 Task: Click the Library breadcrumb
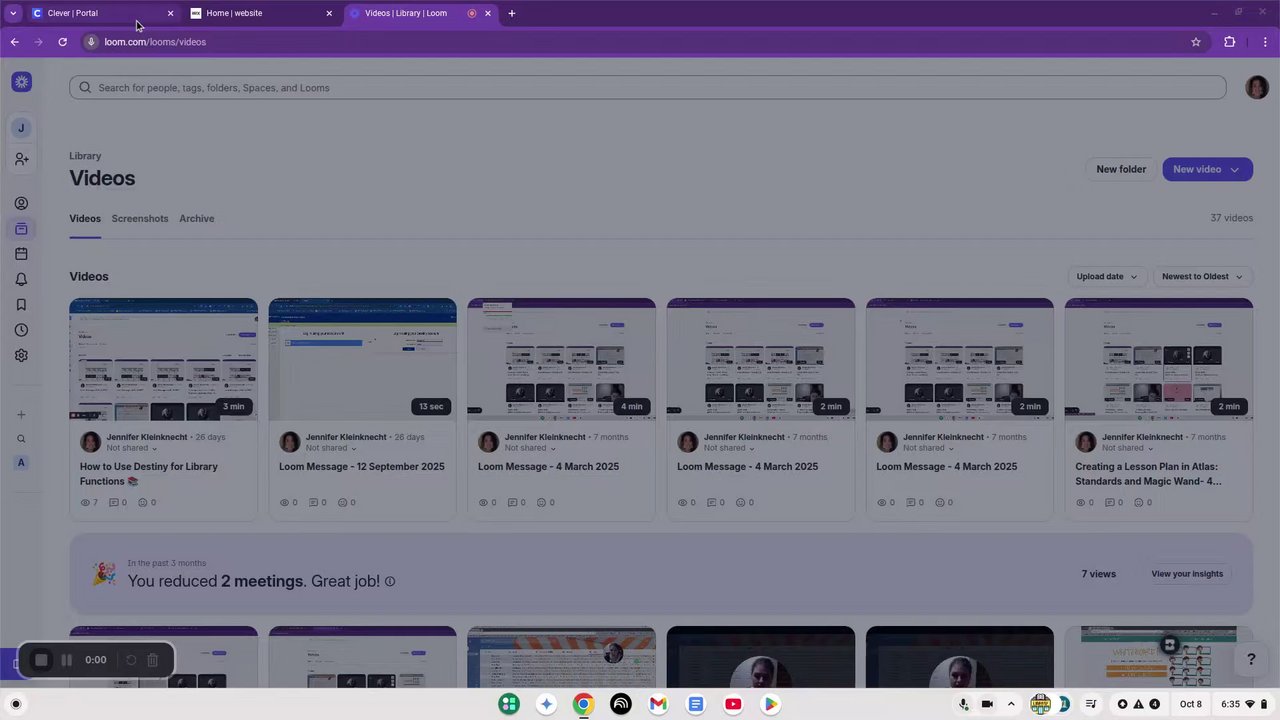tap(85, 156)
